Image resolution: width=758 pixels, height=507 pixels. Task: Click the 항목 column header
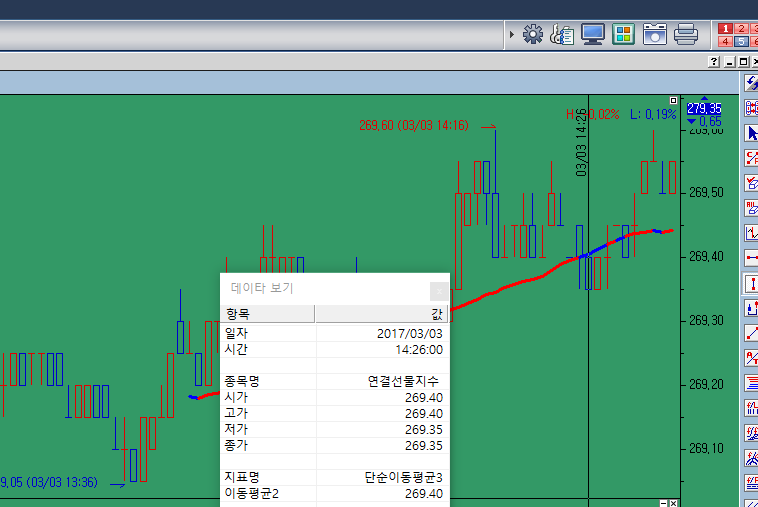[267, 314]
